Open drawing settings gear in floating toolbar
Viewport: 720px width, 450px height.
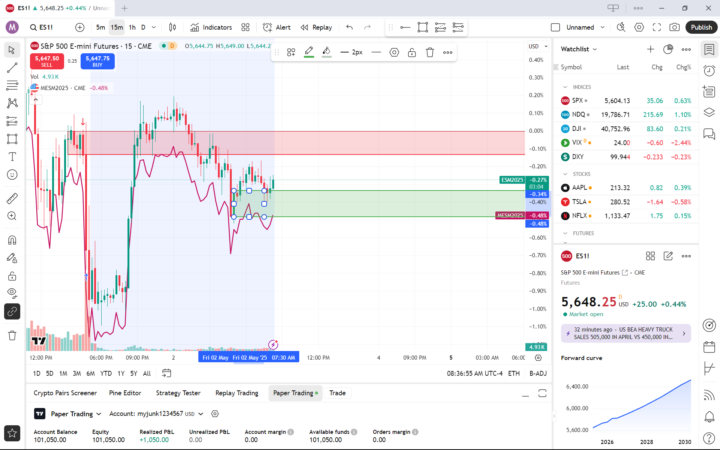[394, 52]
